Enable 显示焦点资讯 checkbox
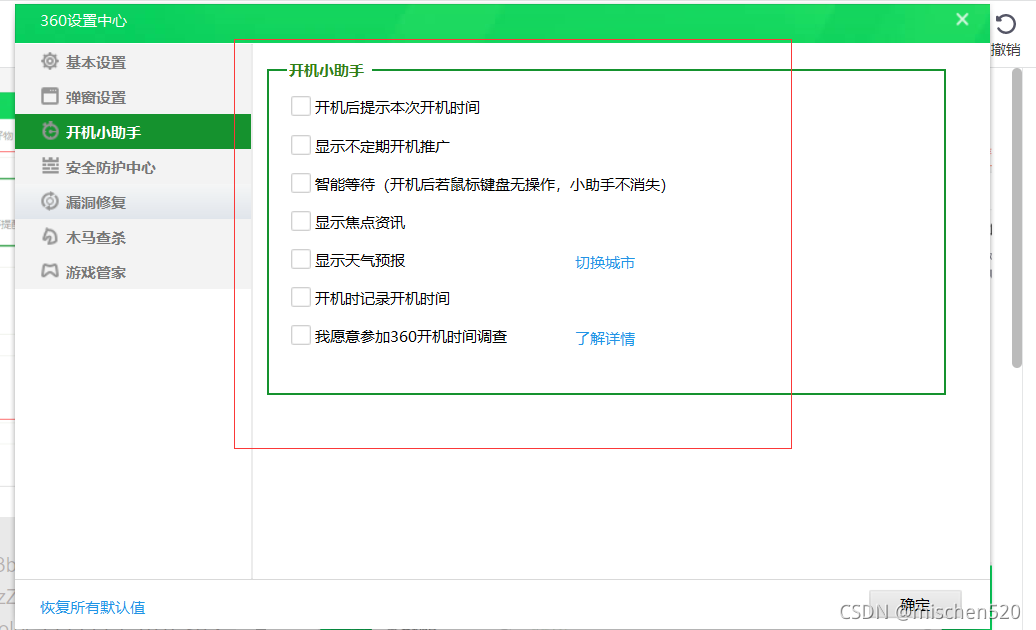The width and height of the screenshot is (1036, 630). coord(301,221)
